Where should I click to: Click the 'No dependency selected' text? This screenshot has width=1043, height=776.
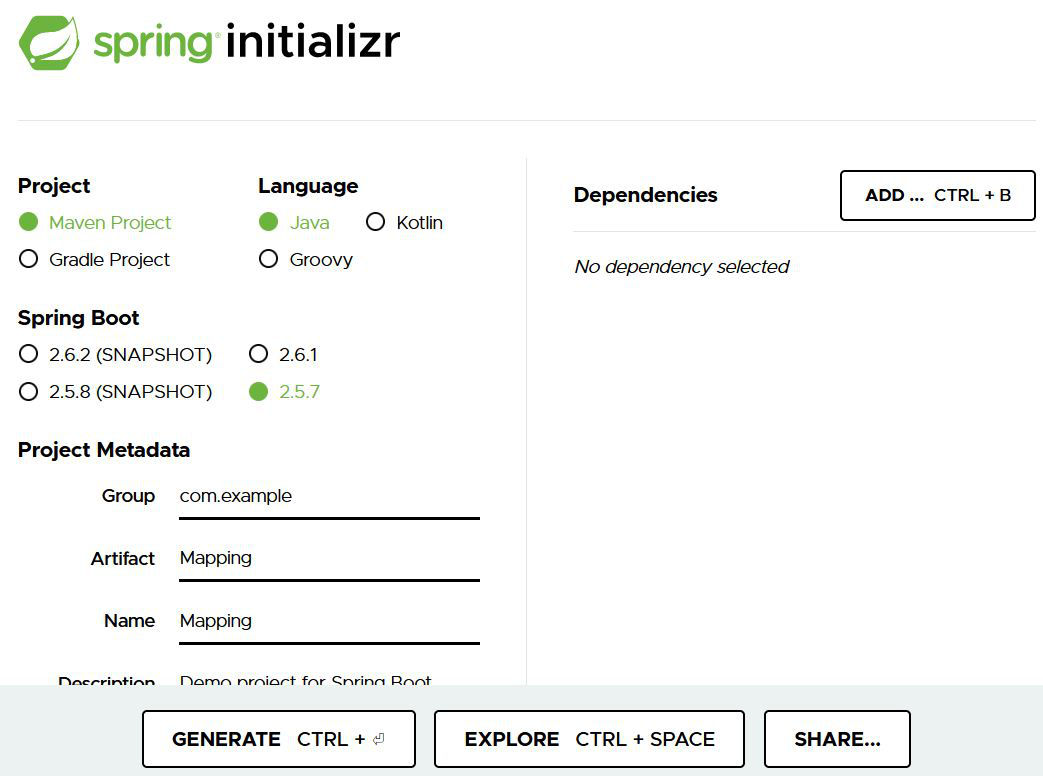(682, 267)
